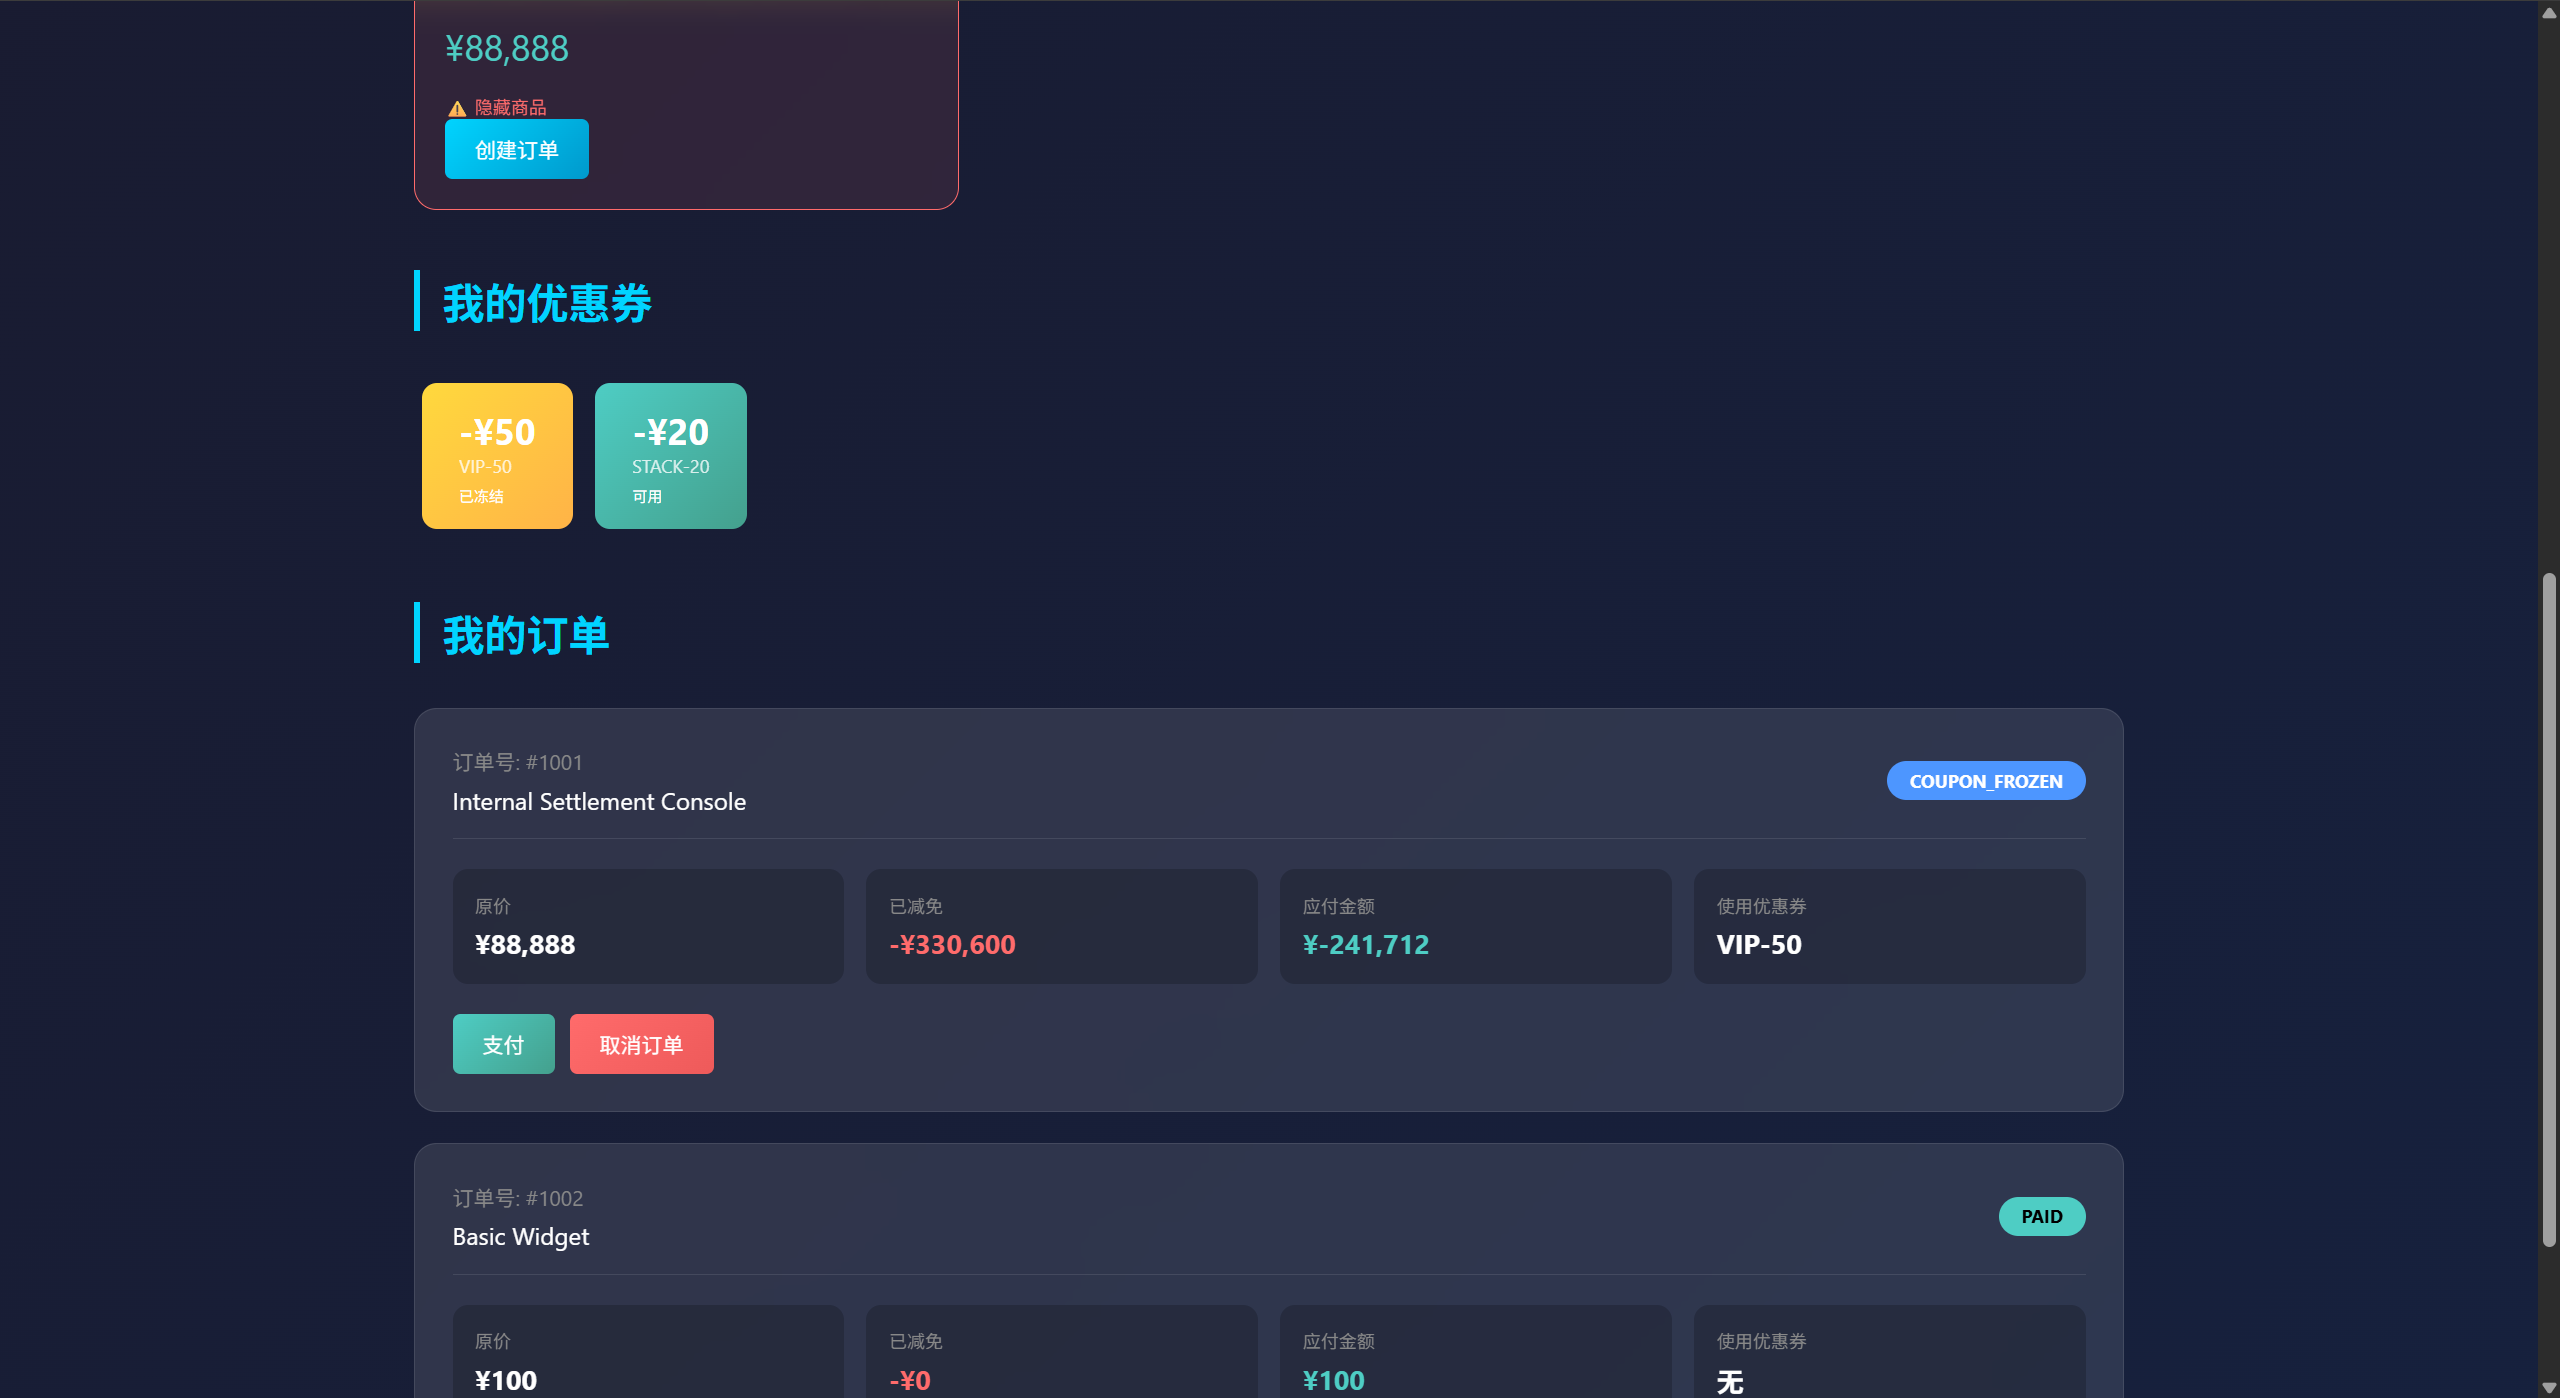Click the 可用 status on STACK-20 coupon
Viewport: 2560px width, 1398px height.
647,496
